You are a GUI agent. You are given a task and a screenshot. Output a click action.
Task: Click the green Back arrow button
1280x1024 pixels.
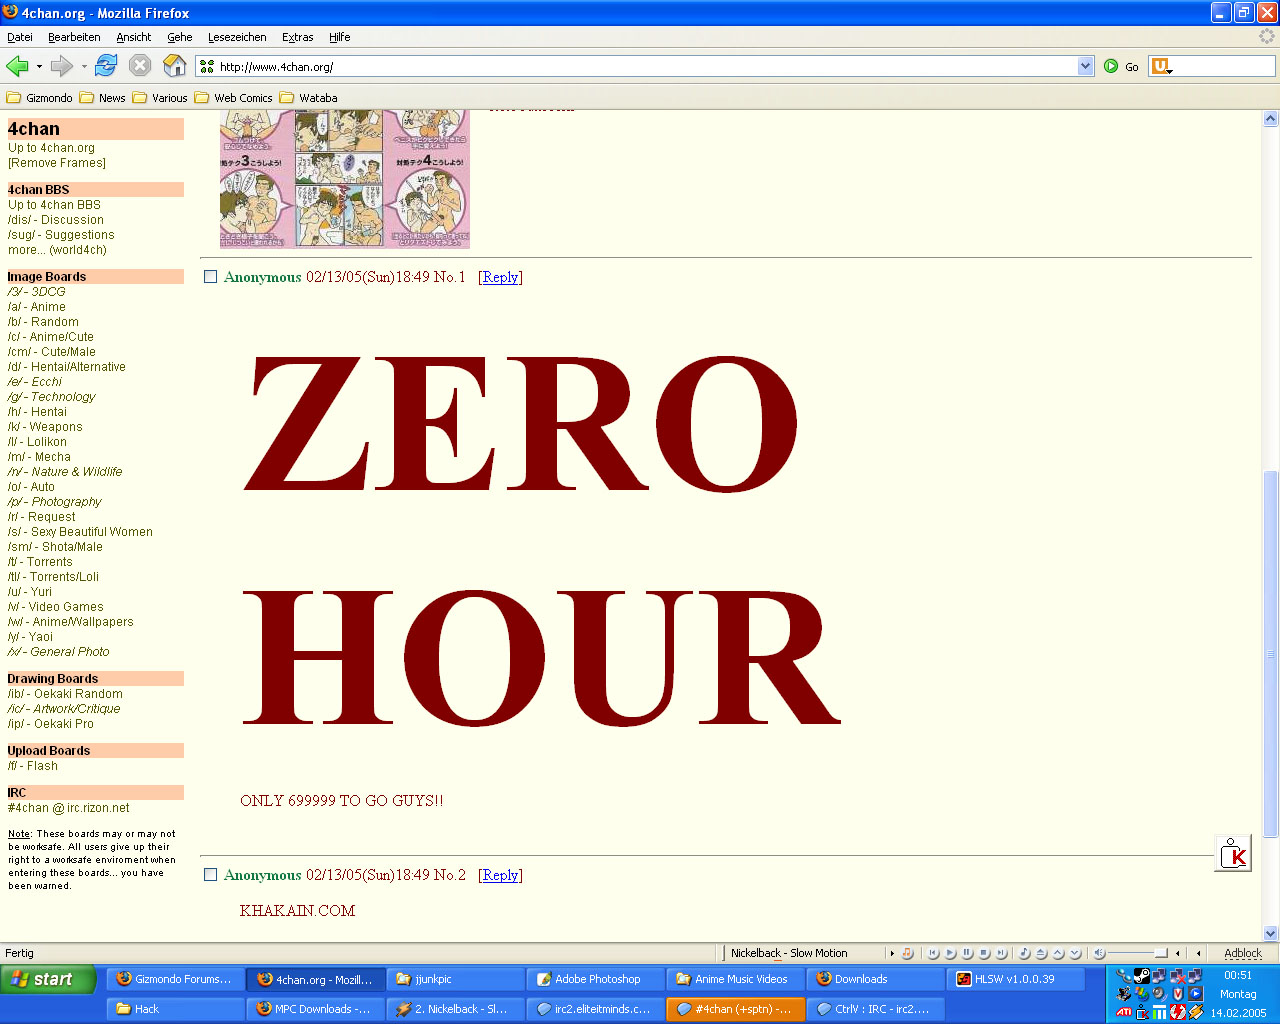click(17, 66)
